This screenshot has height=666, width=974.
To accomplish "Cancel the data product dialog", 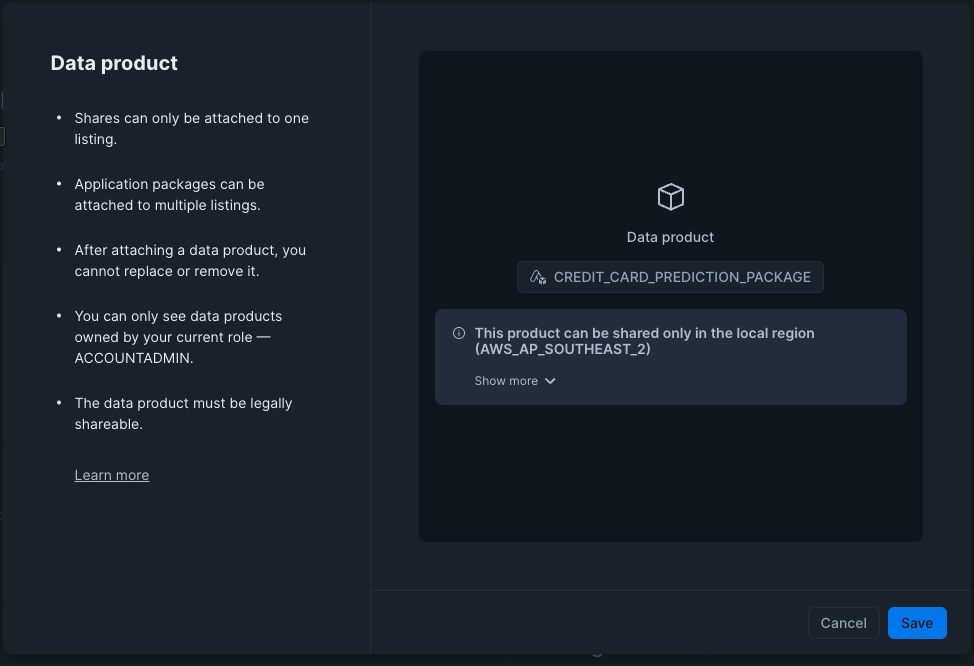I will tap(843, 623).
